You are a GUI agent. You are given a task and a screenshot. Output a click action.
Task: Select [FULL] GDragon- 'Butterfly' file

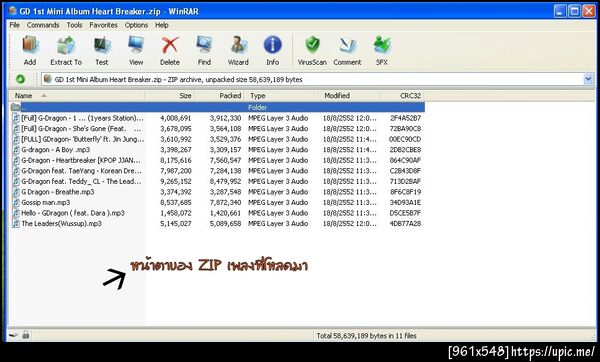[83, 139]
